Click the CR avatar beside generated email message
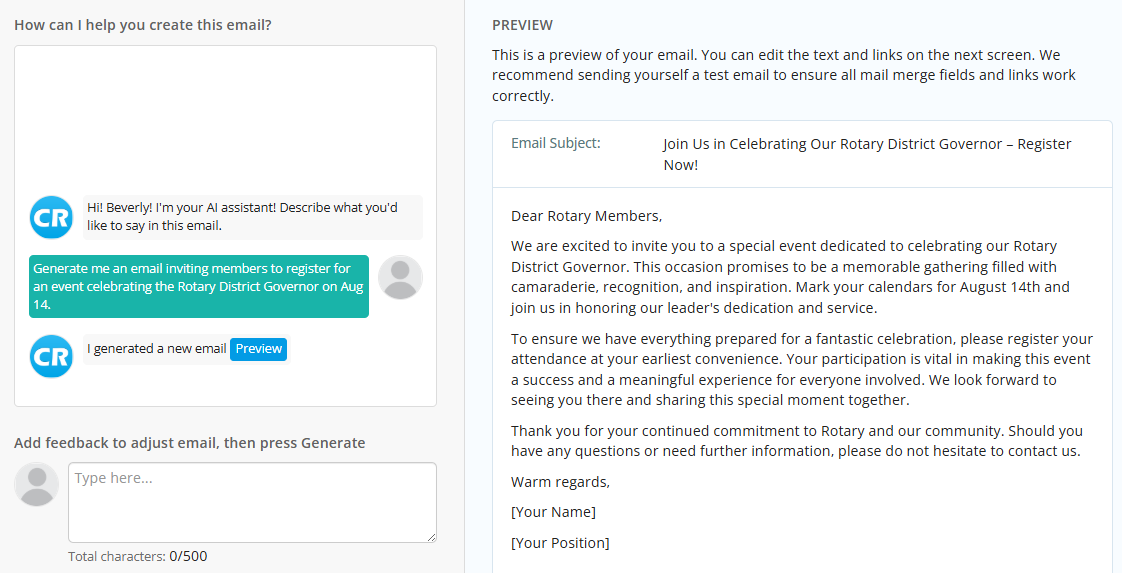The width and height of the screenshot is (1122, 573). click(x=51, y=356)
